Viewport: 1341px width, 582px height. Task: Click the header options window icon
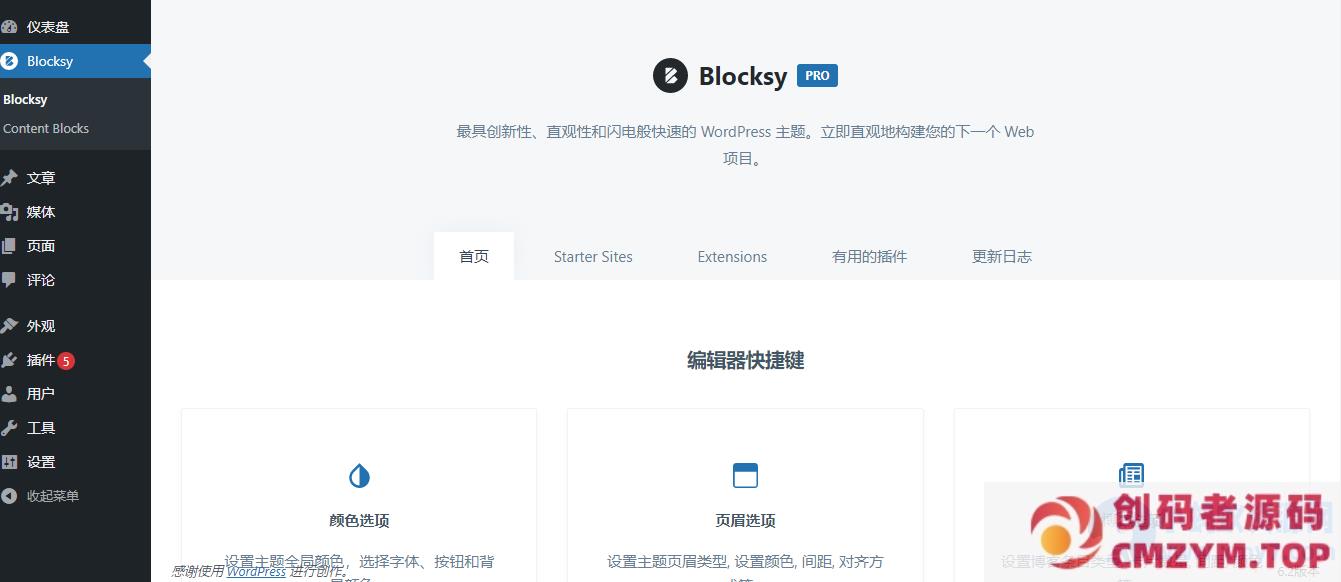point(745,475)
